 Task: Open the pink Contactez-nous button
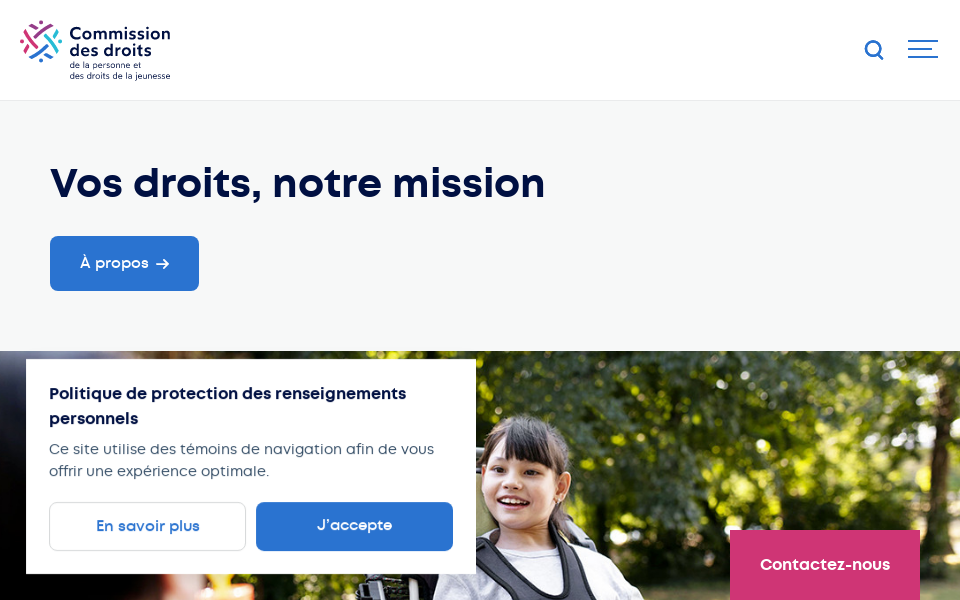(x=825, y=564)
